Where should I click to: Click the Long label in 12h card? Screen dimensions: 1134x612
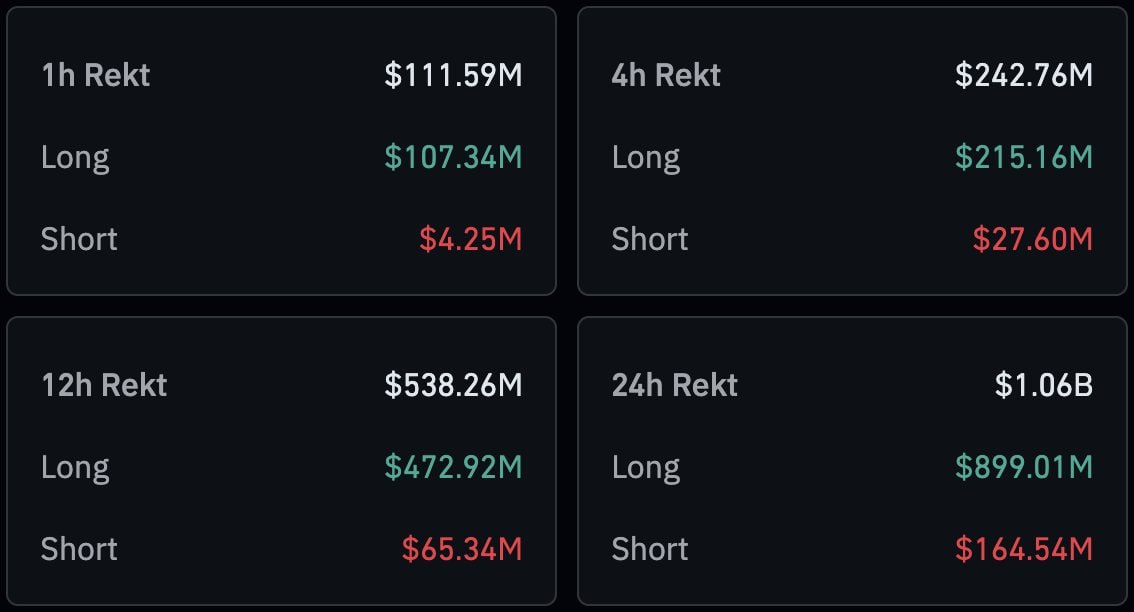click(x=75, y=467)
